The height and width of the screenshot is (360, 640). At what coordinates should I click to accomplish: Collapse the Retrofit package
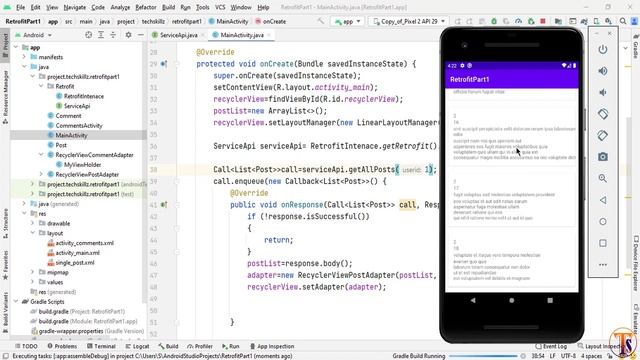click(x=41, y=87)
